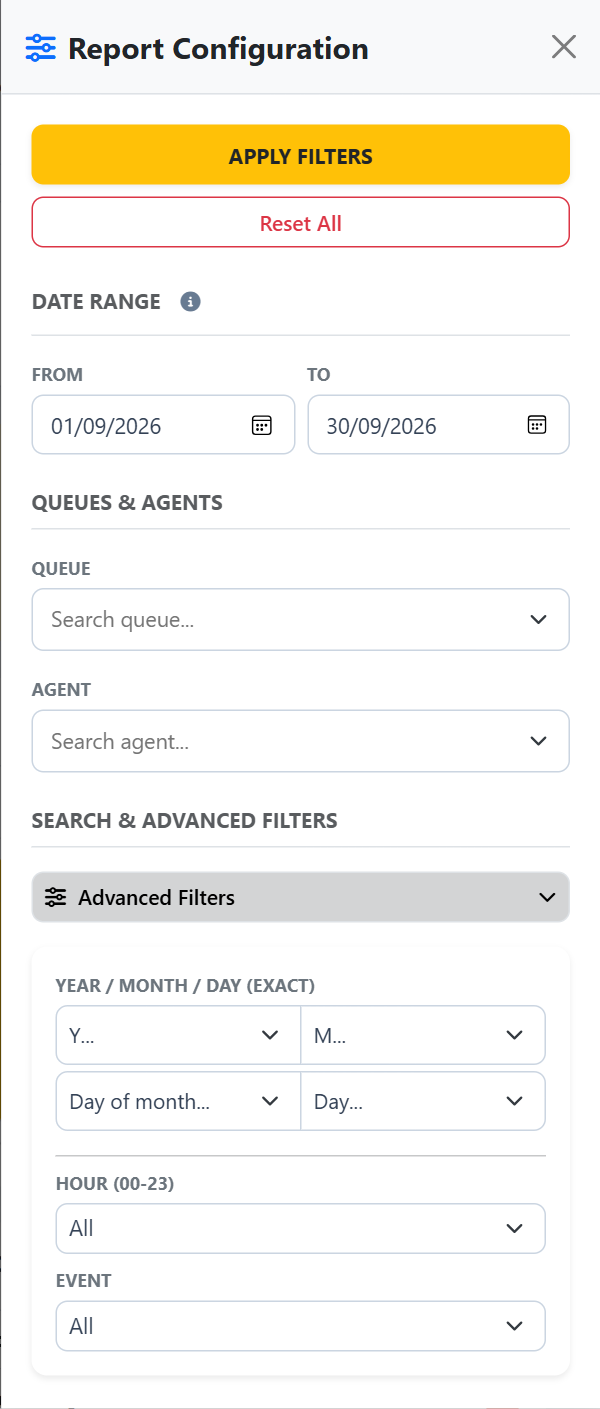Click the FROM date field 01/09/2026
The image size is (600, 1409).
(164, 425)
